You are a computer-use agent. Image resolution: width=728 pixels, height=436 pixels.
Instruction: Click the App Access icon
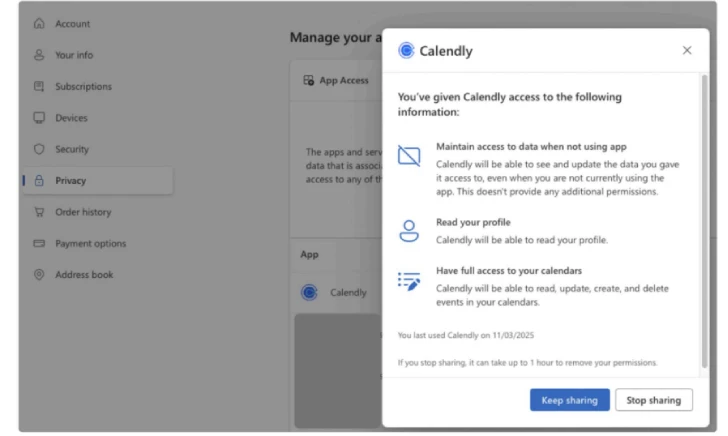click(309, 80)
